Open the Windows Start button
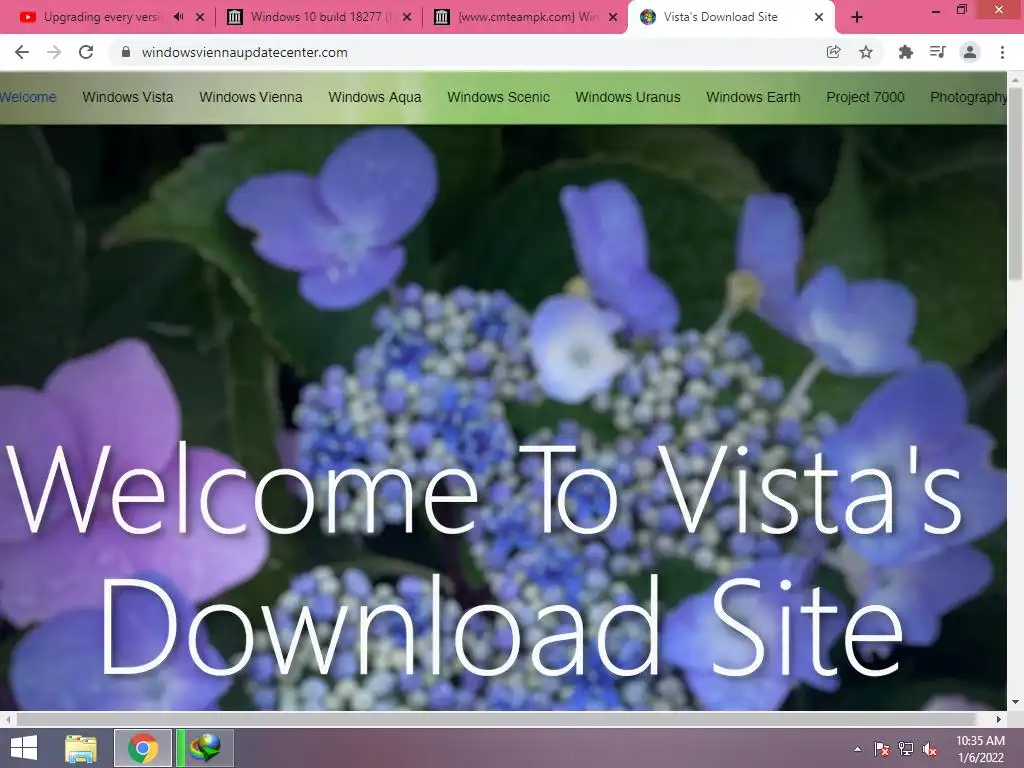This screenshot has width=1024, height=768. coord(24,748)
